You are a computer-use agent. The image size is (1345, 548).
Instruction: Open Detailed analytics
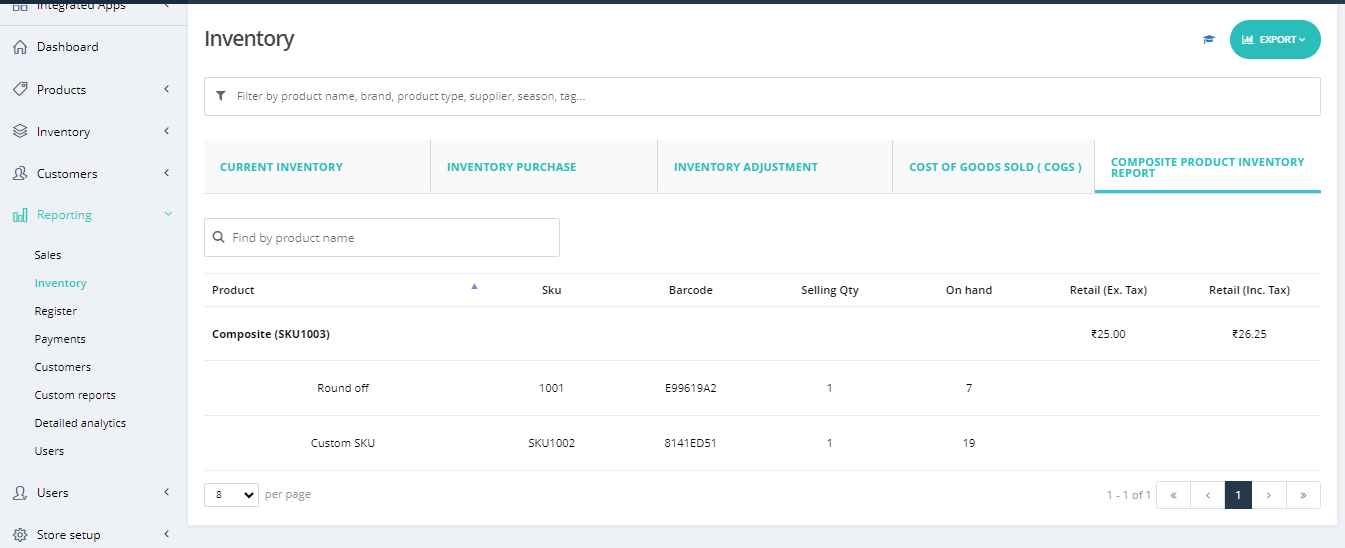point(80,423)
